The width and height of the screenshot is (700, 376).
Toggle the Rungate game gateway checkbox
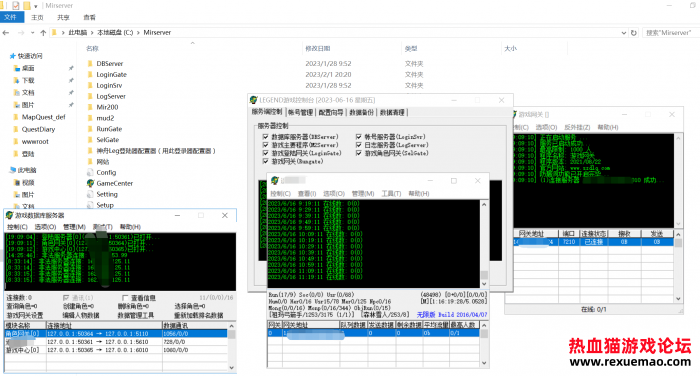266,161
